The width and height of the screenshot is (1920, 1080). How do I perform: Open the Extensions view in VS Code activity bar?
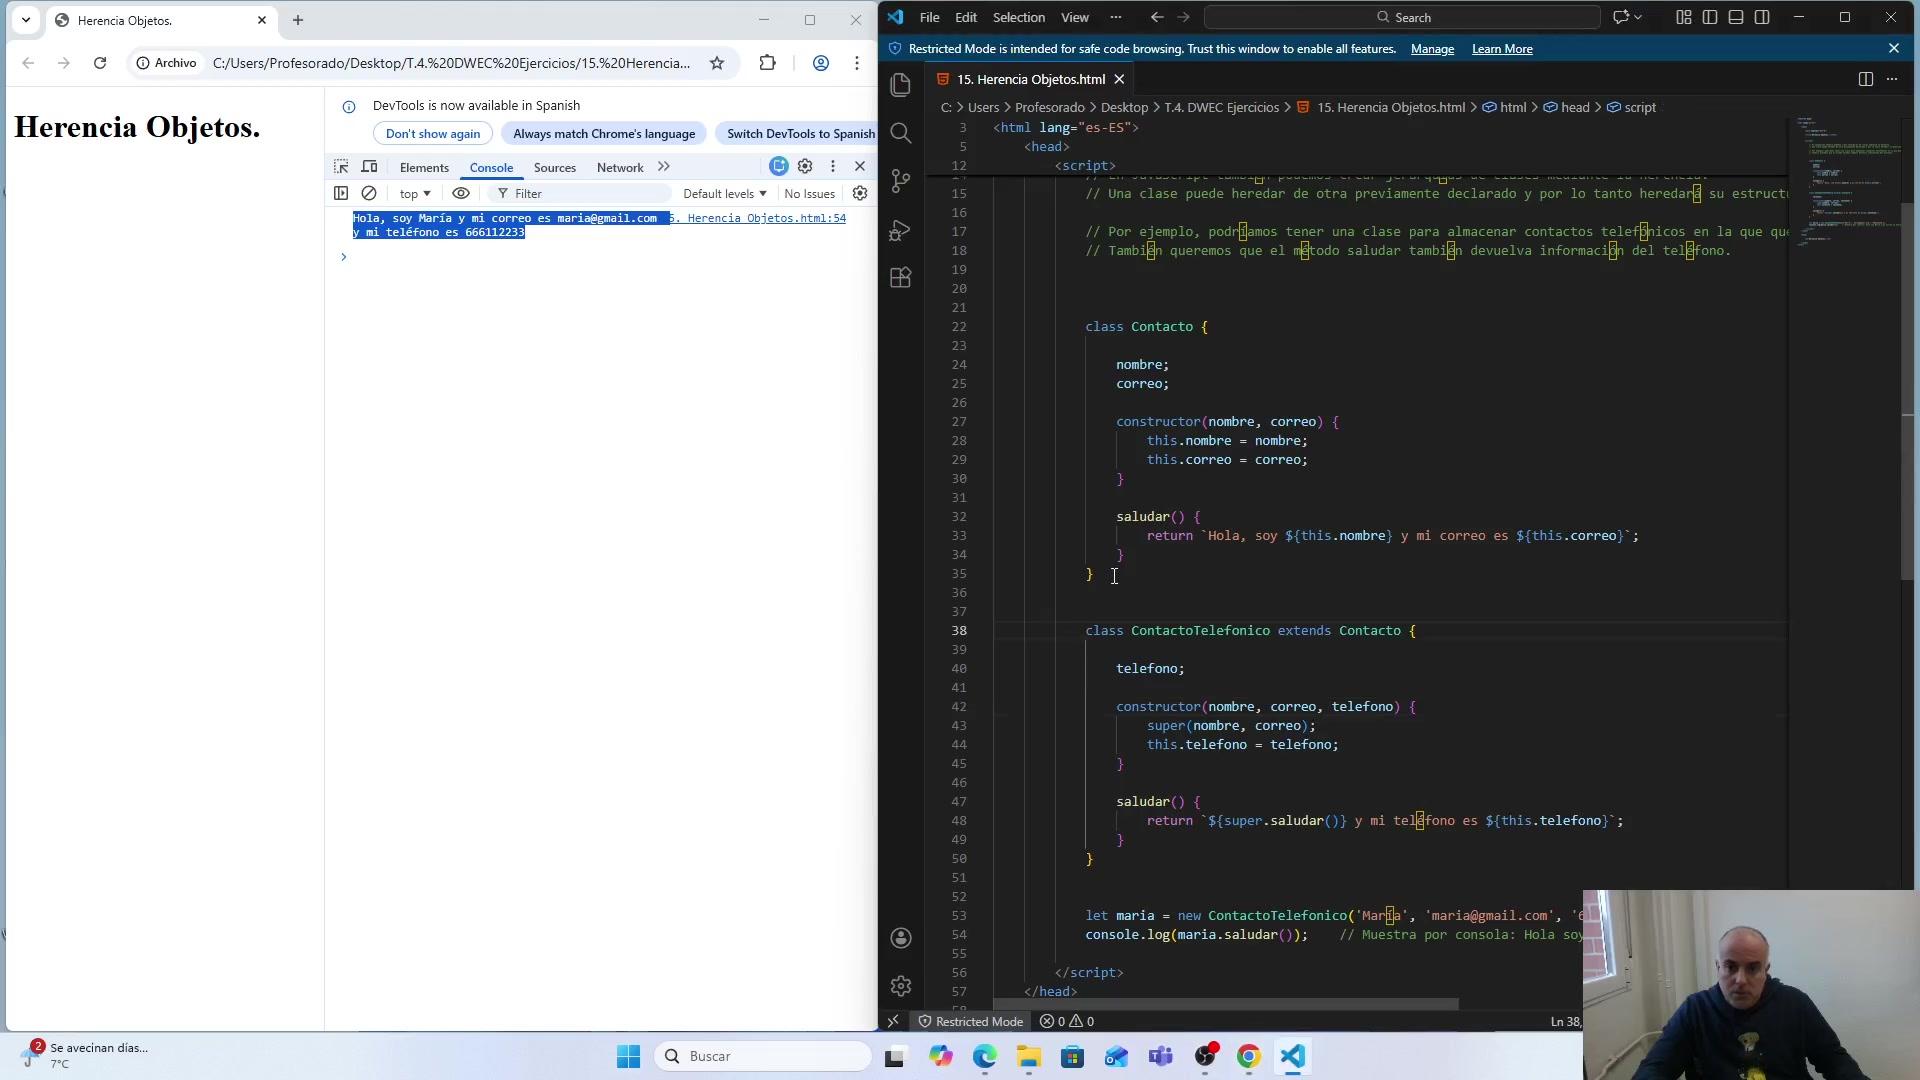click(x=901, y=278)
